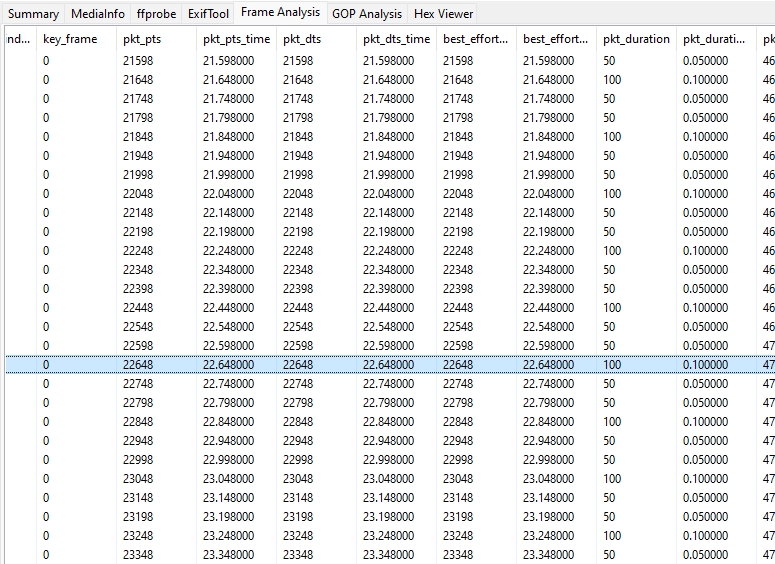
Task: Click the pkt_dts_time column header
Action: 396,40
